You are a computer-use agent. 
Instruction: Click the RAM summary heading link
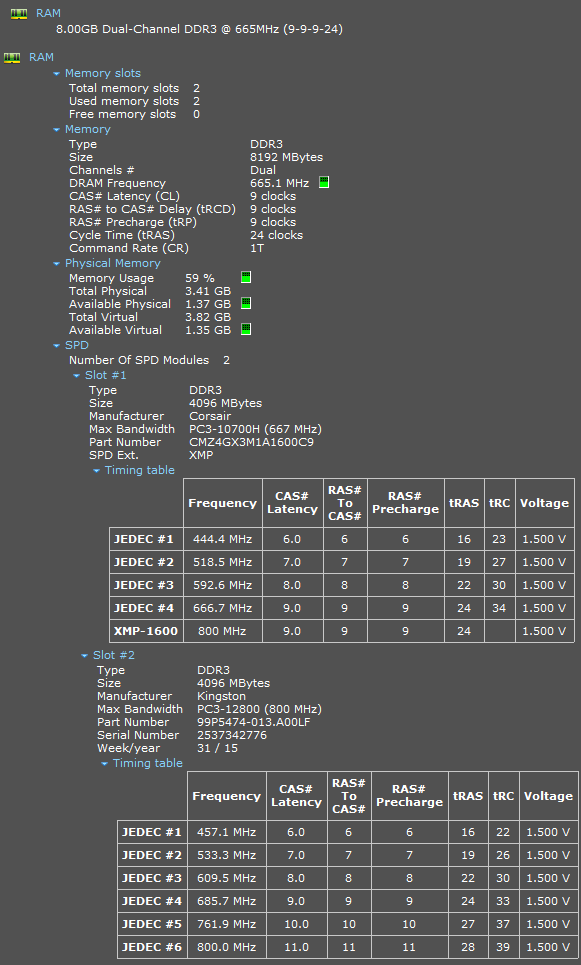(x=48, y=13)
